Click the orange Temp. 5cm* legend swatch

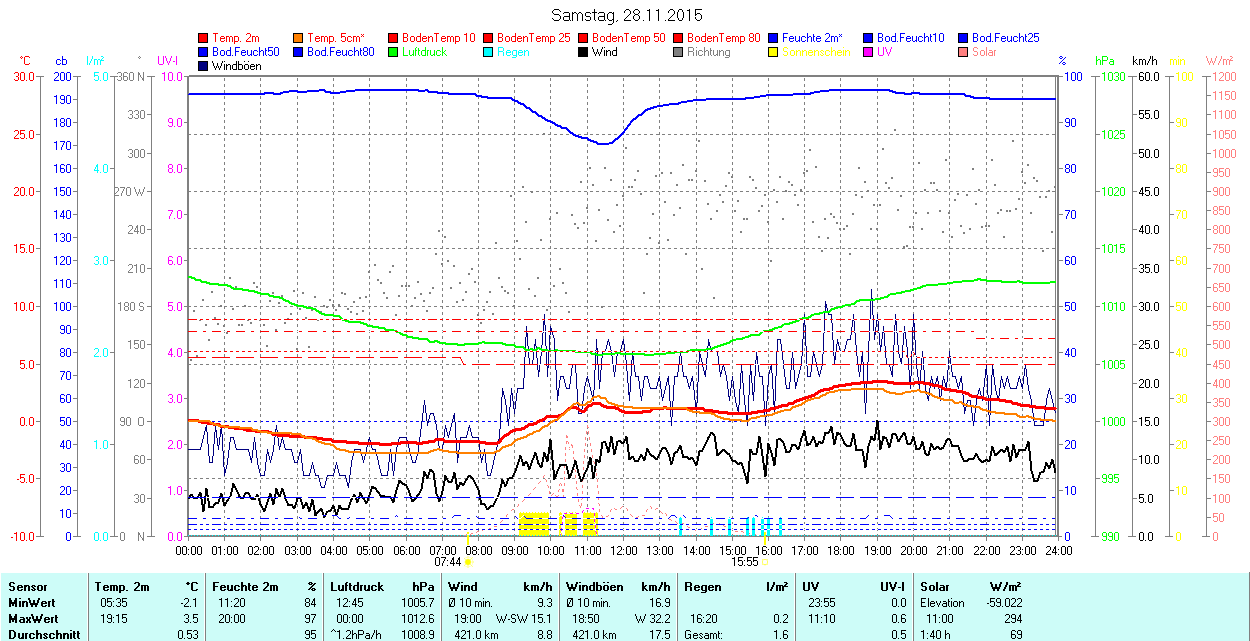pos(299,38)
